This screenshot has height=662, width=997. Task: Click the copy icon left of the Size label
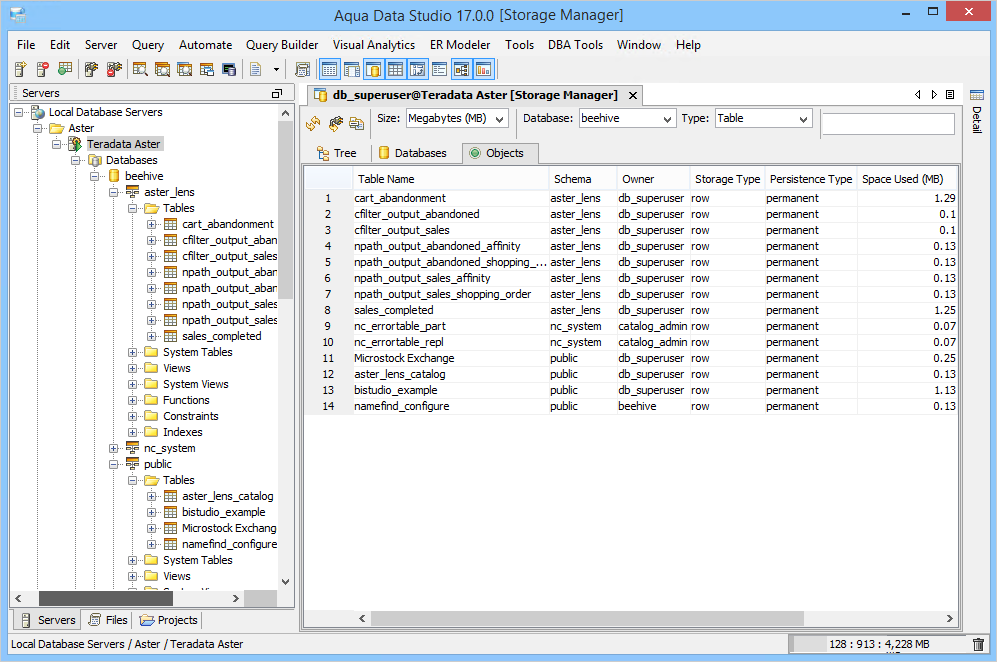[x=356, y=123]
